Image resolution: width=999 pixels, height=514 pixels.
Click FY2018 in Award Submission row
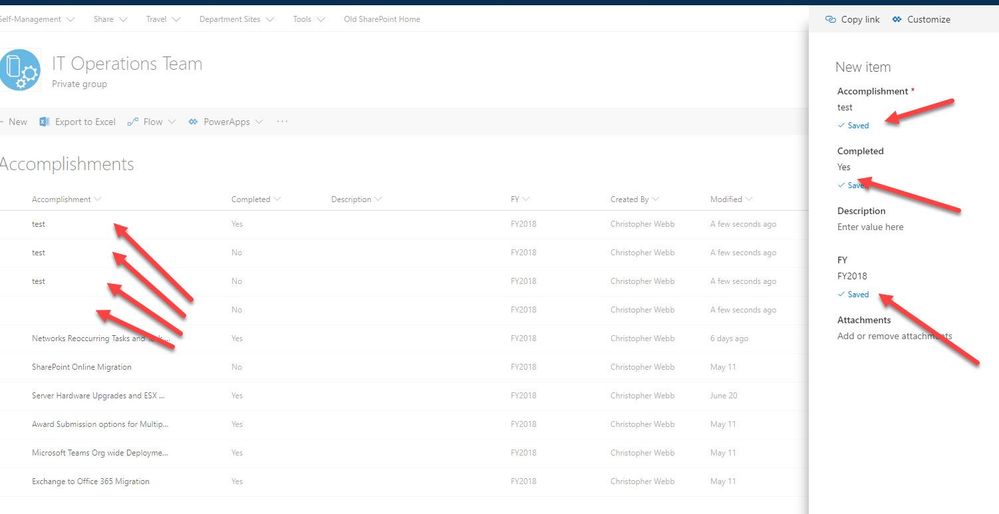(523, 424)
